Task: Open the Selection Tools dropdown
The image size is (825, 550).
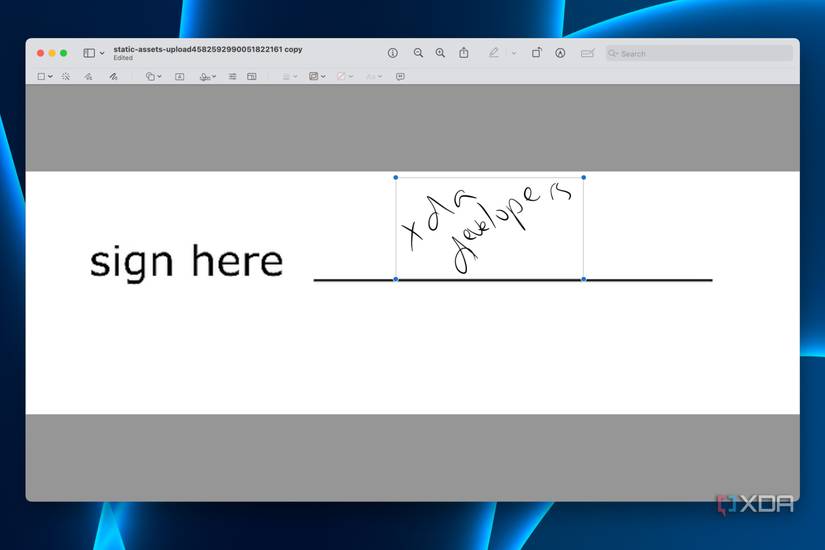Action: click(45, 77)
